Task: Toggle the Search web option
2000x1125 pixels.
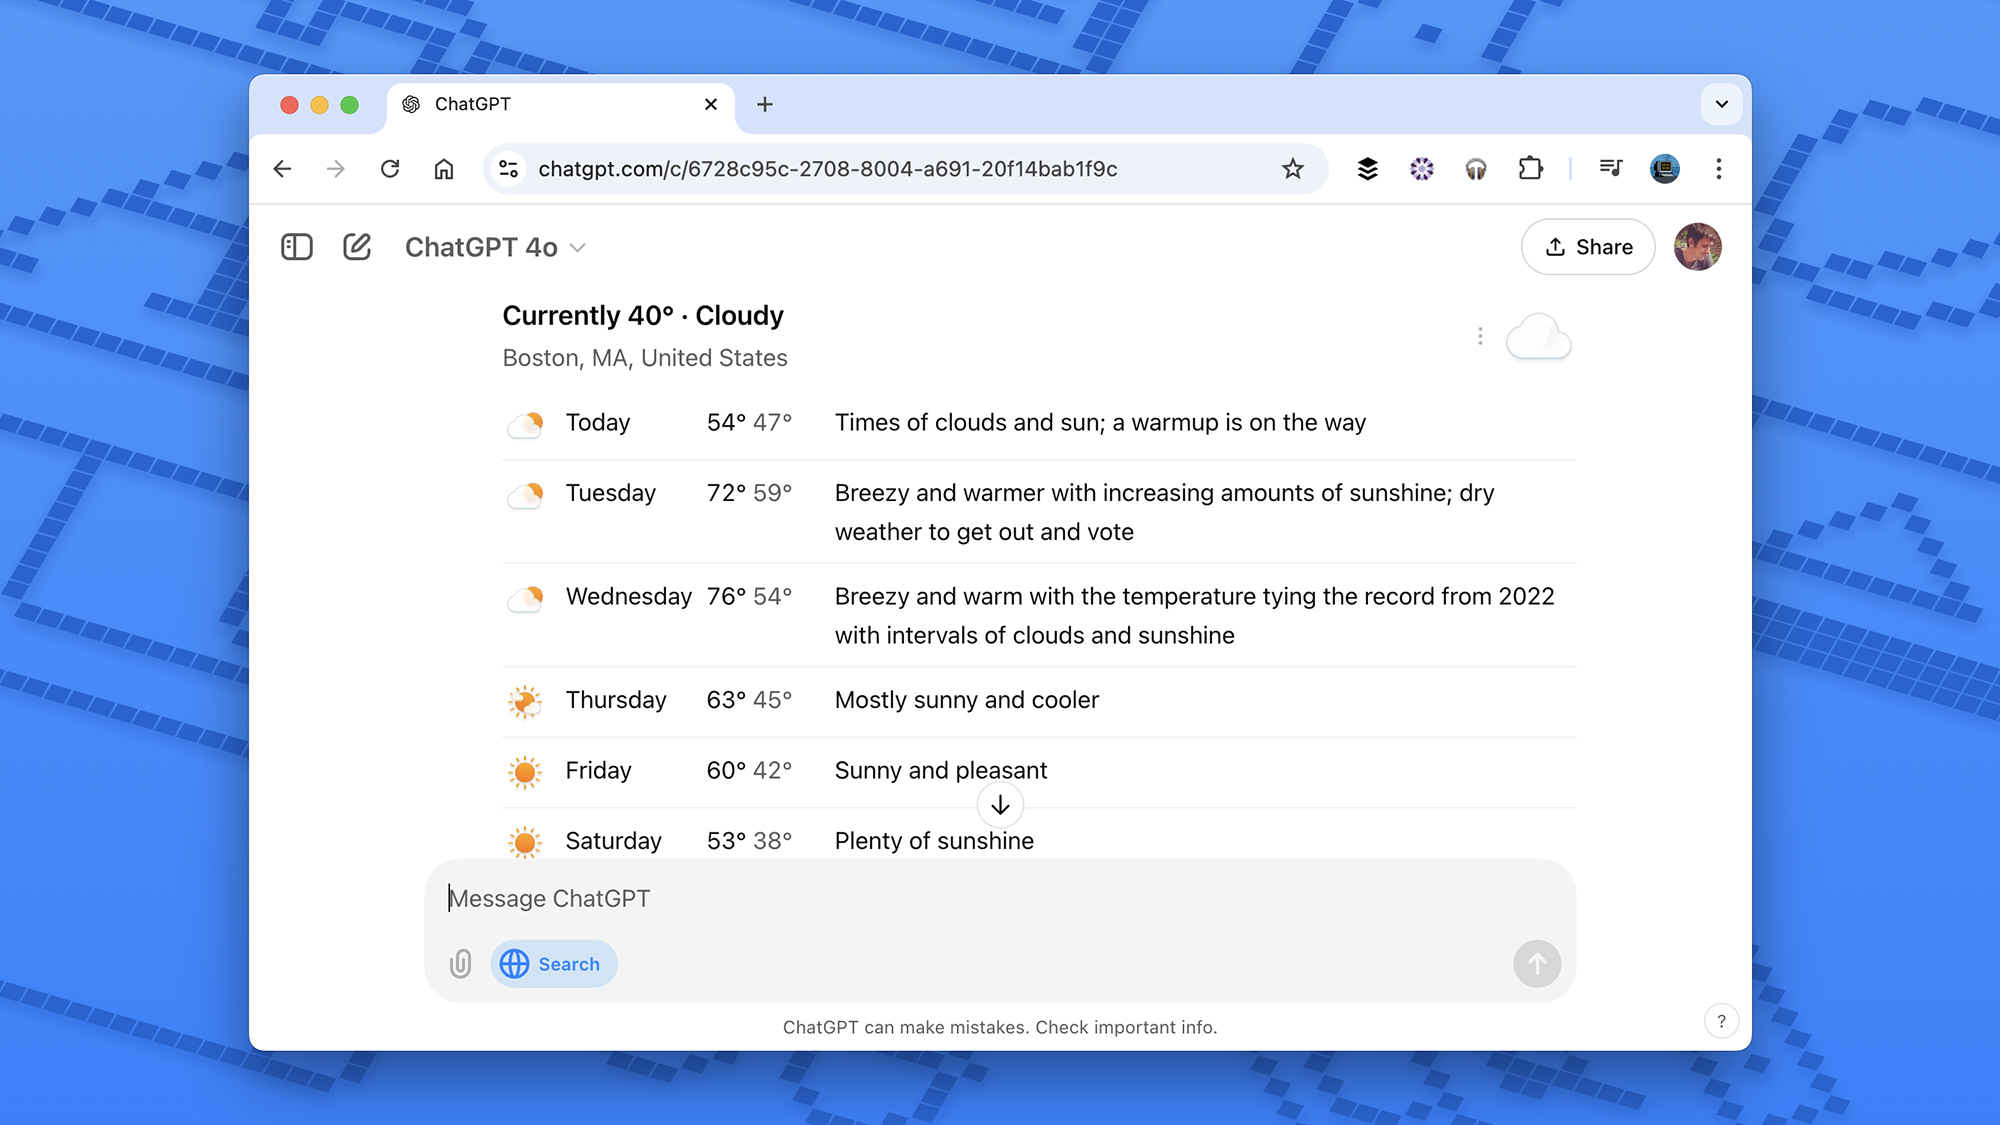Action: (x=553, y=964)
